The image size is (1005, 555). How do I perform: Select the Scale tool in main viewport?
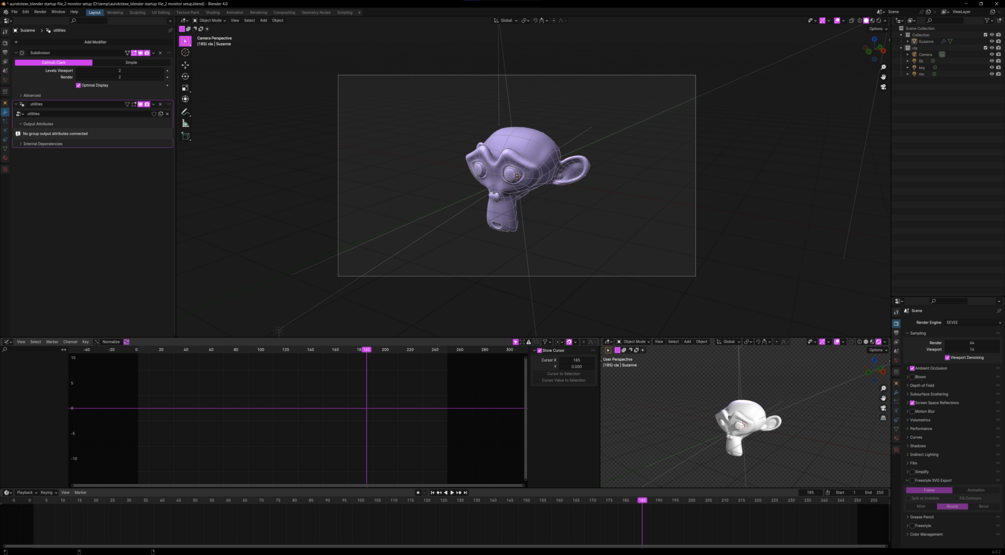click(x=185, y=88)
